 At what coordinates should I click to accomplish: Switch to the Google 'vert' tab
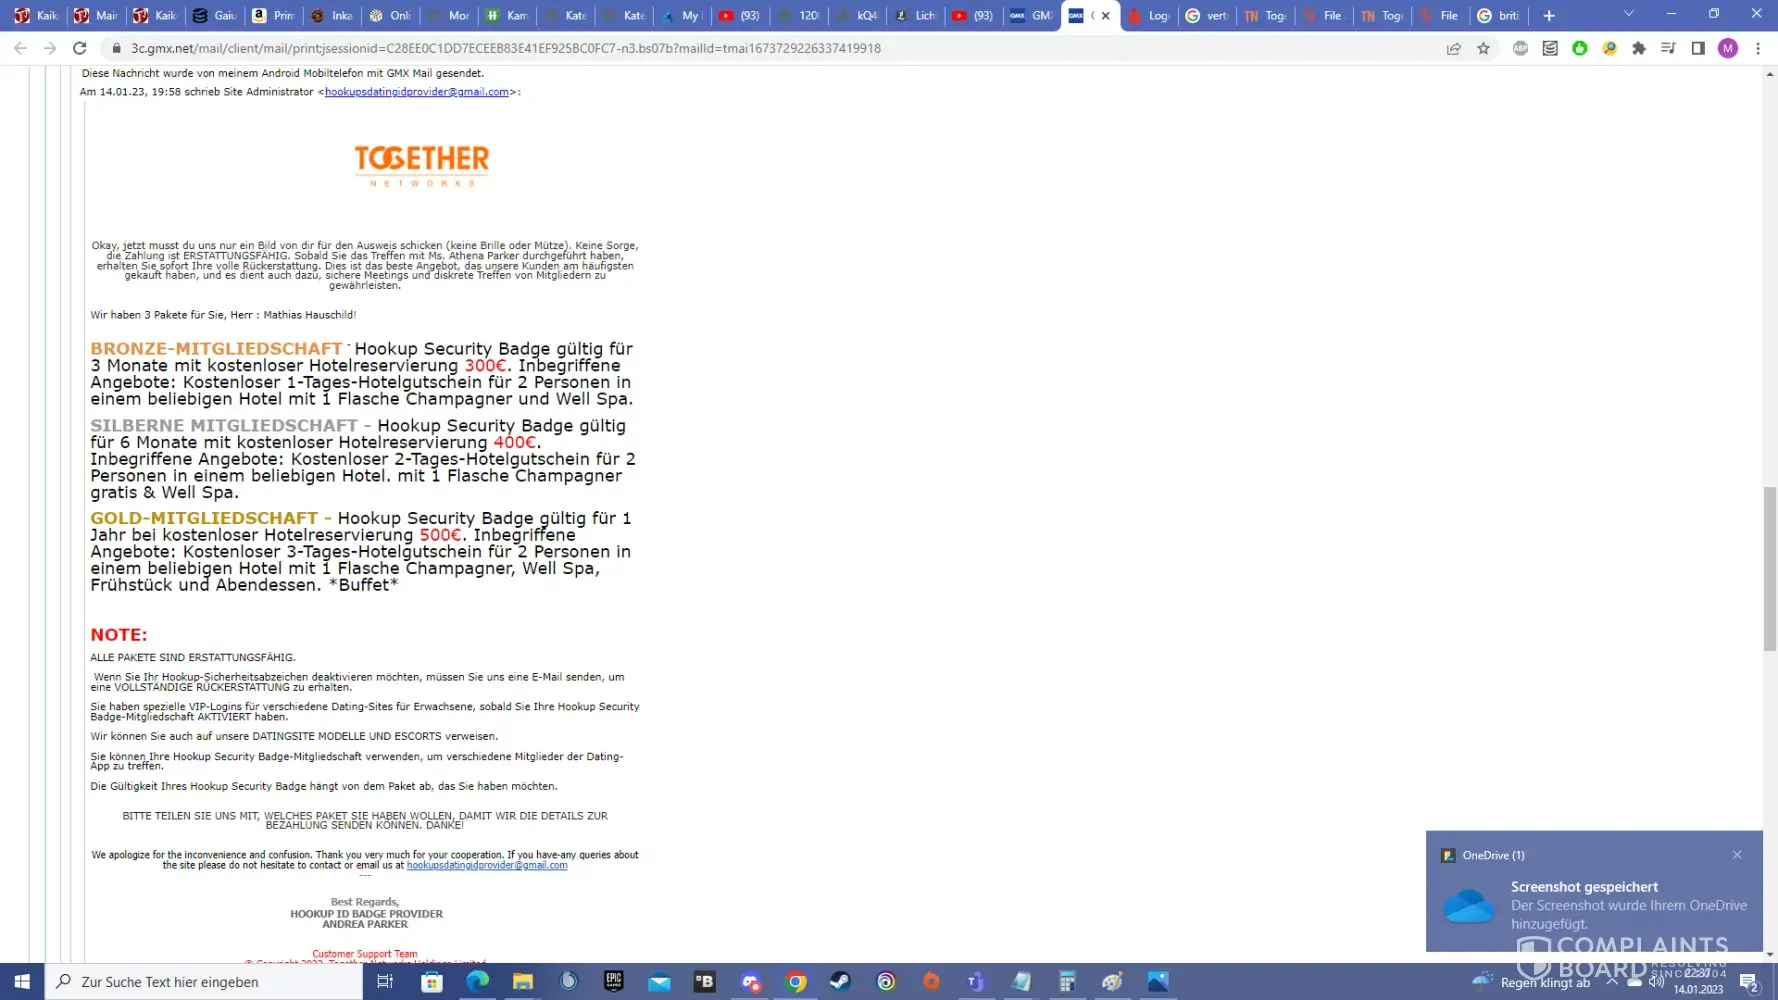click(x=1207, y=15)
